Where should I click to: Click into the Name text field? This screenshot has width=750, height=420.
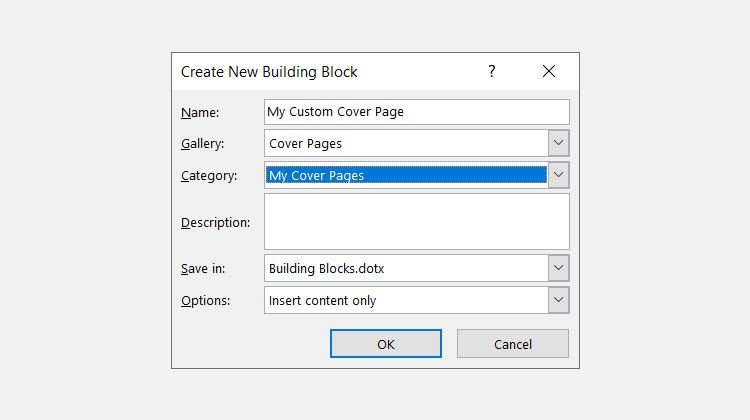(x=417, y=112)
